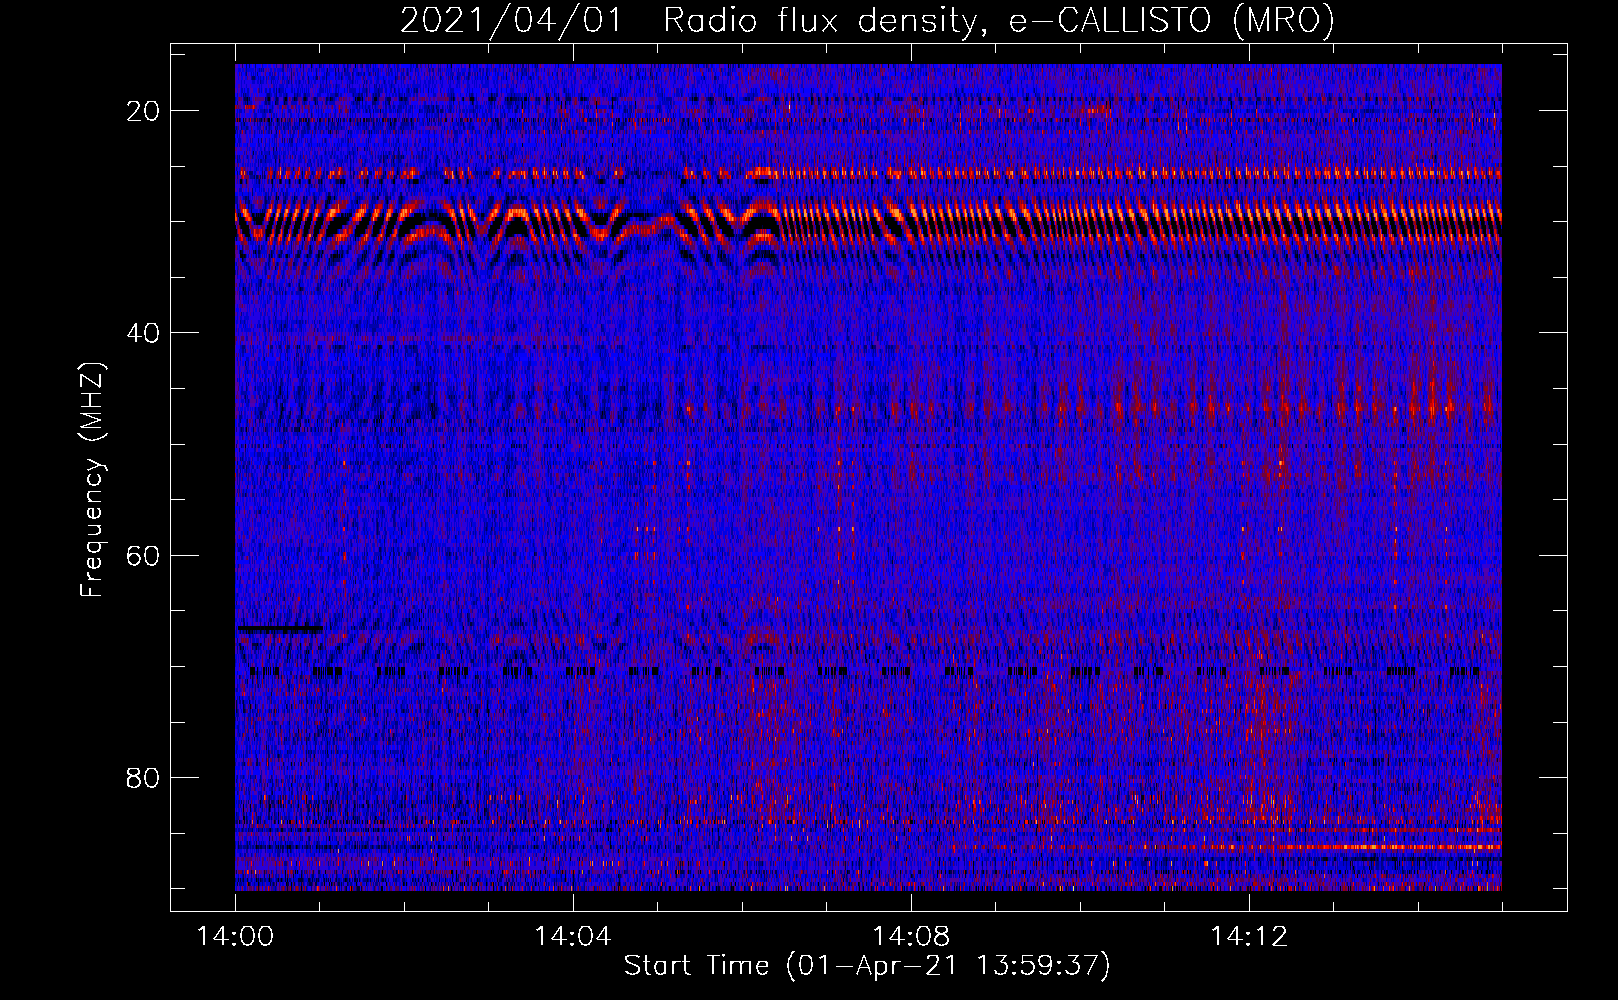Click the 40 MHz frequency label
This screenshot has height=1000, width=1618.
click(143, 333)
